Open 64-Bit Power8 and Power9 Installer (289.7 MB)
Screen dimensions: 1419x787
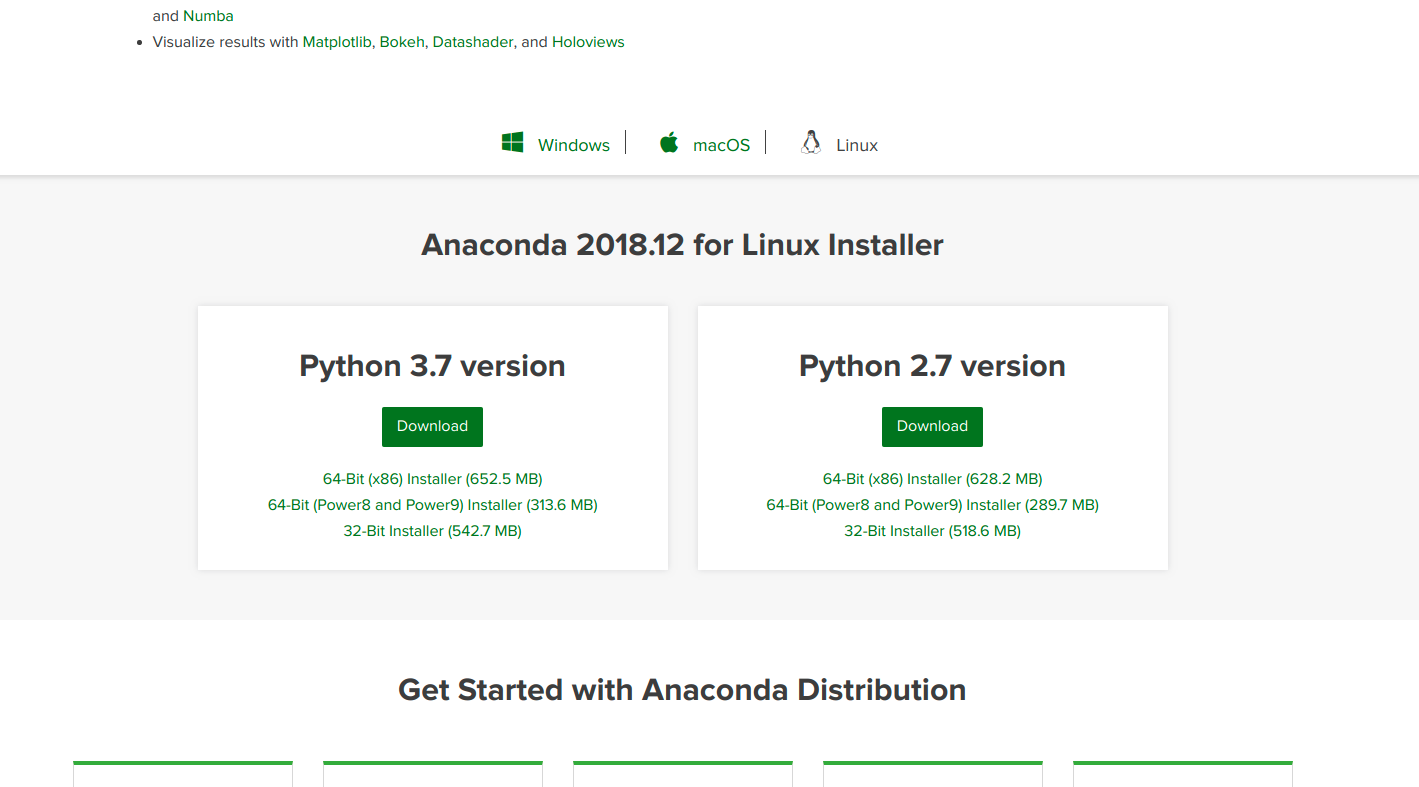tap(933, 505)
